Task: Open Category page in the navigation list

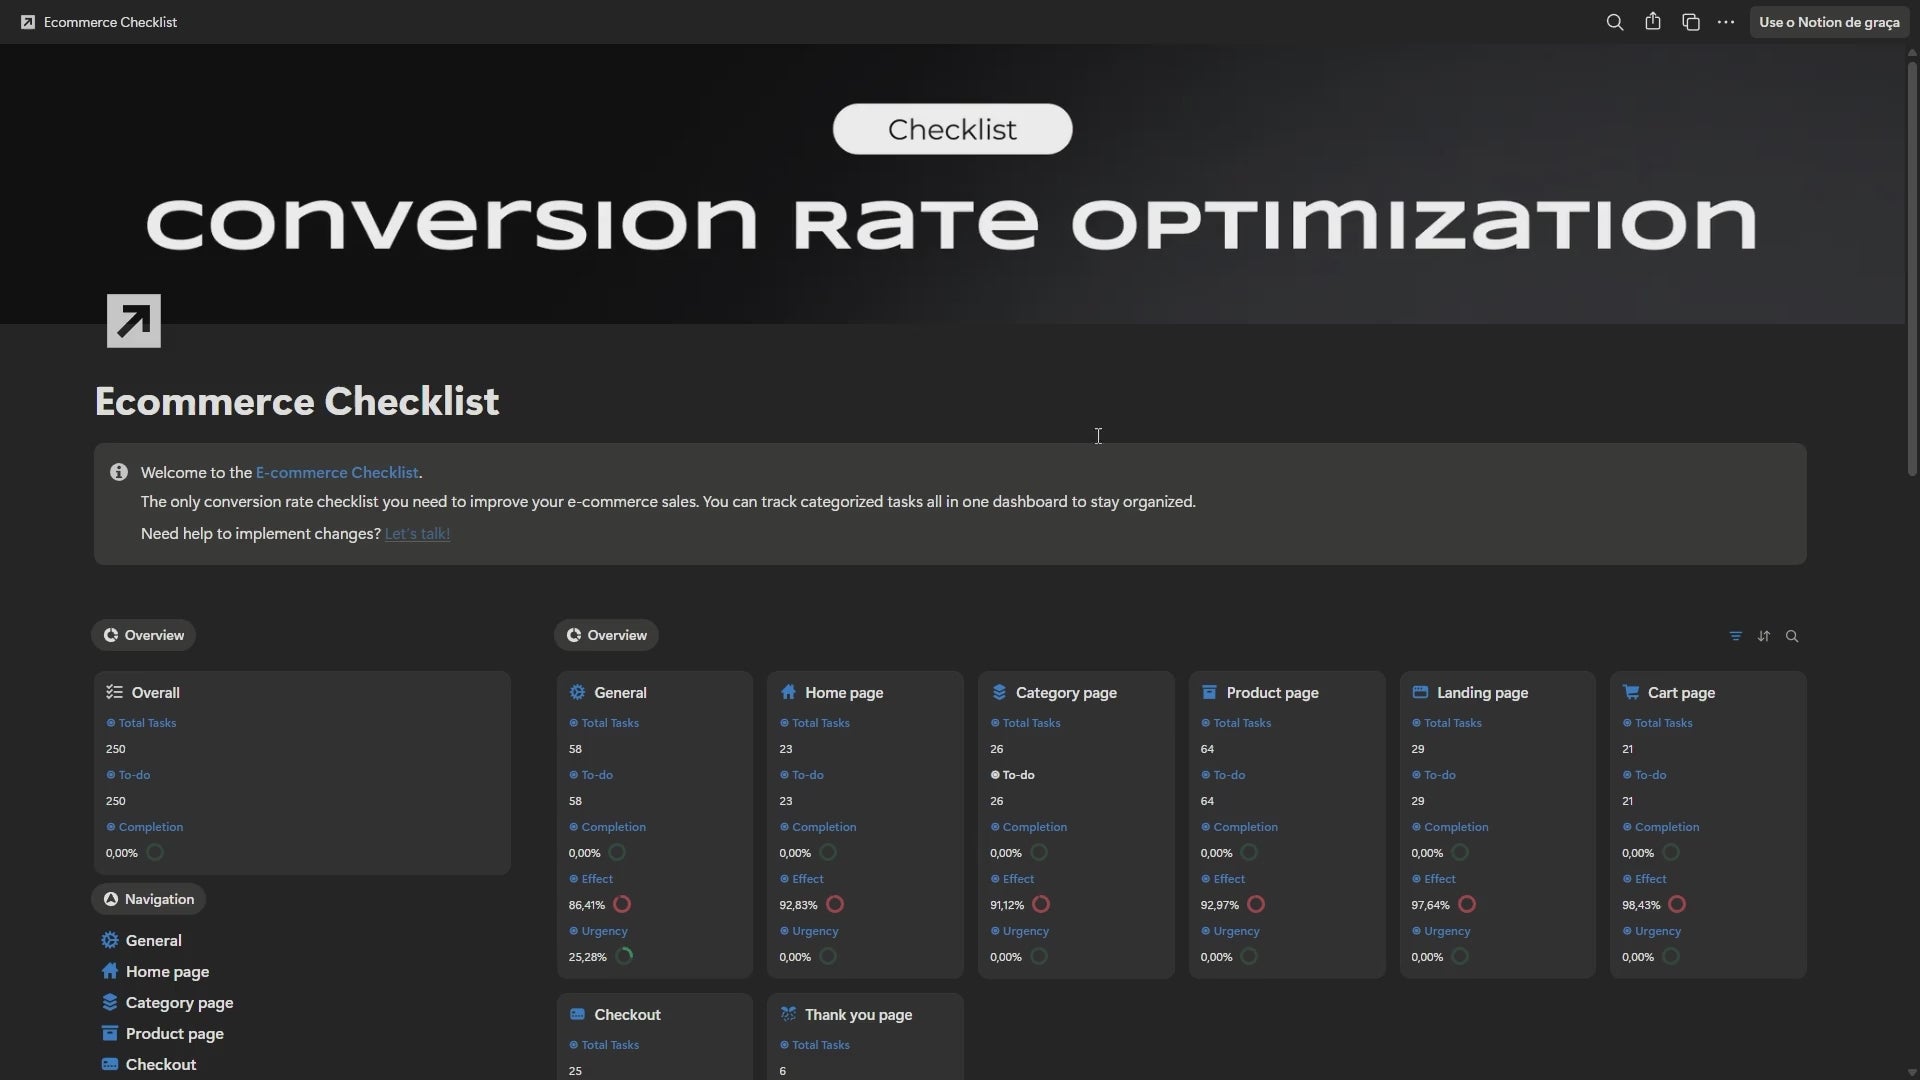Action: 179,1003
